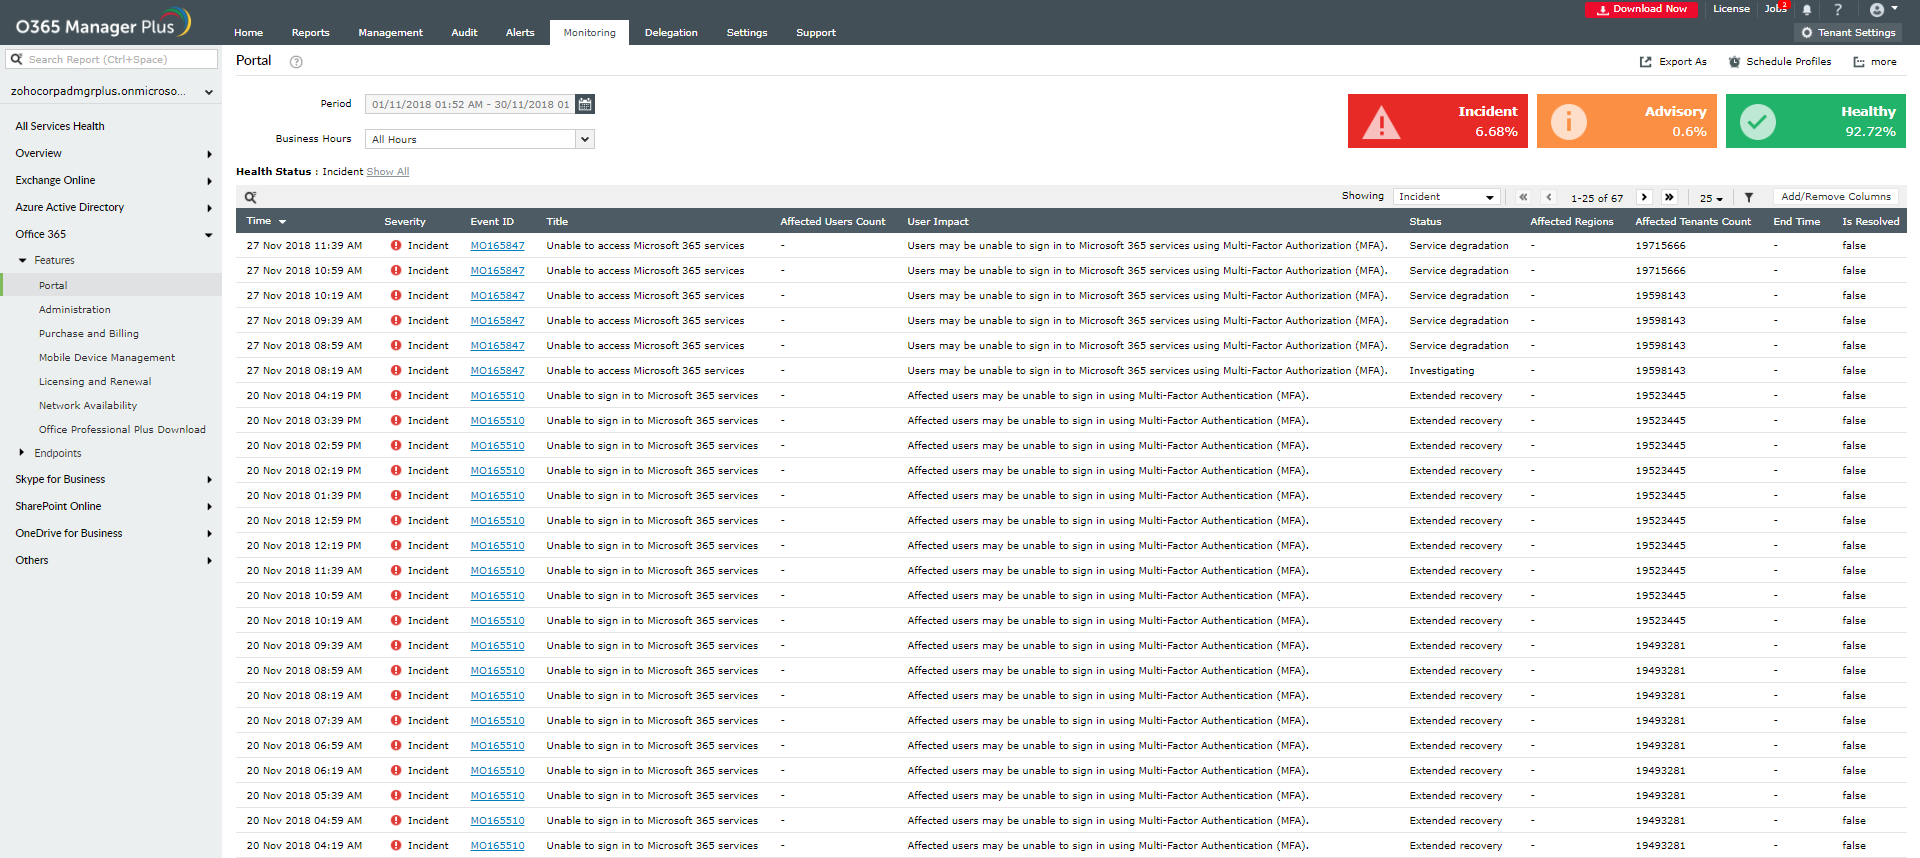This screenshot has height=858, width=1920.
Task: Expand the Endpoints tree node
Action: [22, 453]
